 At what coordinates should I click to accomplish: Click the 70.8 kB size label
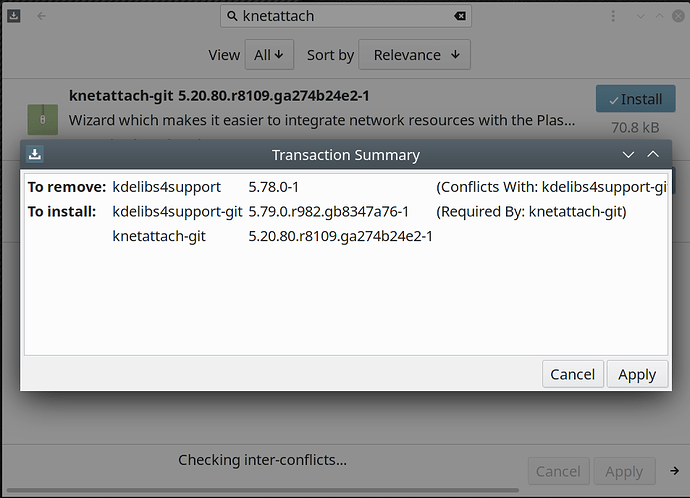[635, 128]
